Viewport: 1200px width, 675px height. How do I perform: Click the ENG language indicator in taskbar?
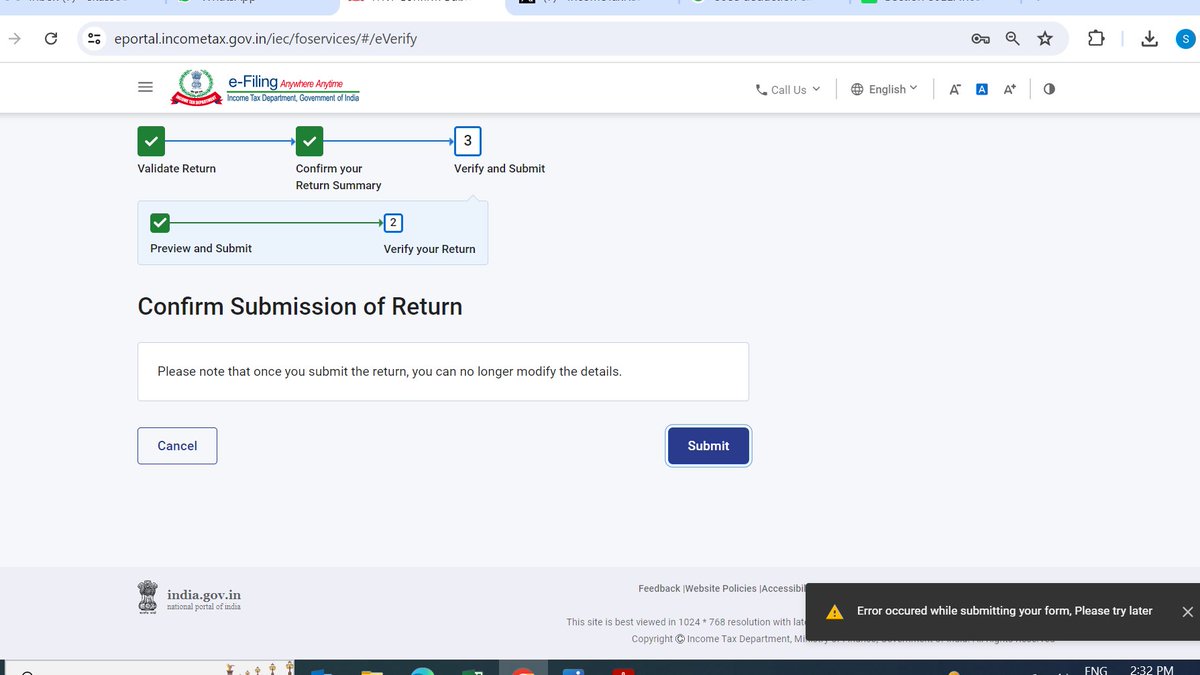tap(1096, 669)
